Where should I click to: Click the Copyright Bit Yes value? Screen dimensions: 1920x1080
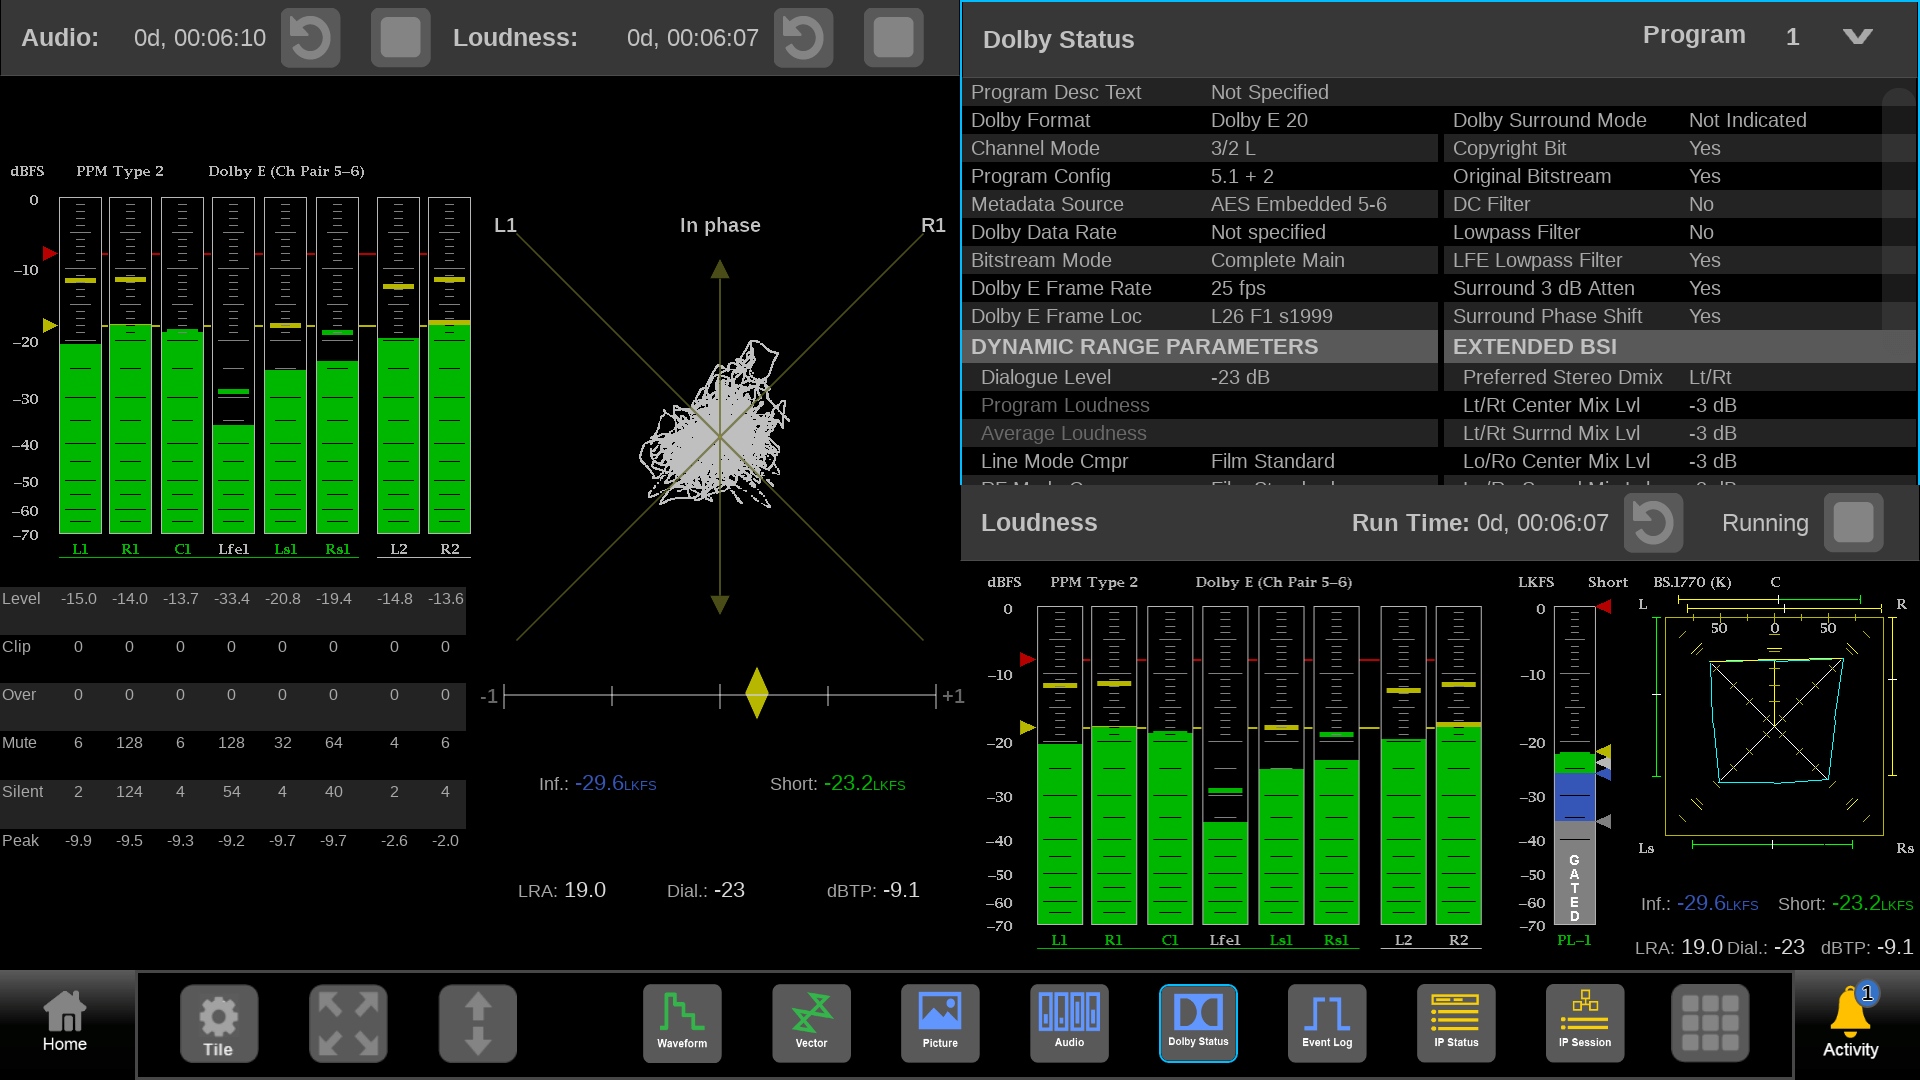1704,148
